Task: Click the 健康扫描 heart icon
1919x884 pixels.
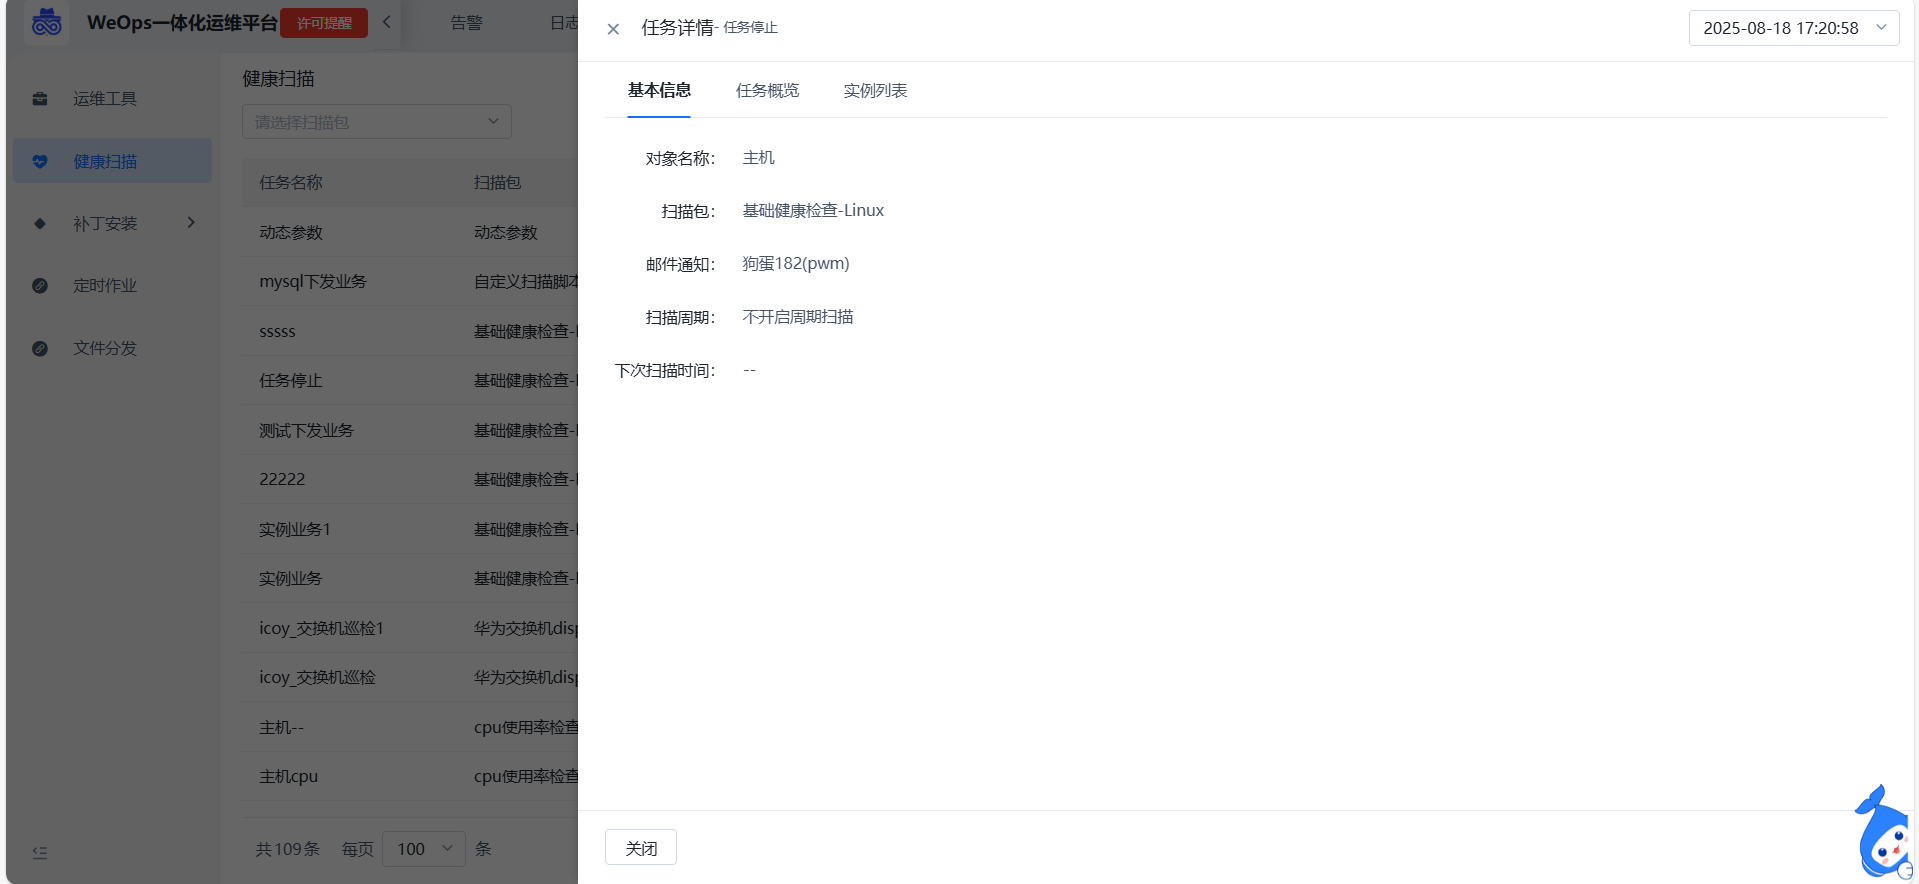Action: coord(40,161)
